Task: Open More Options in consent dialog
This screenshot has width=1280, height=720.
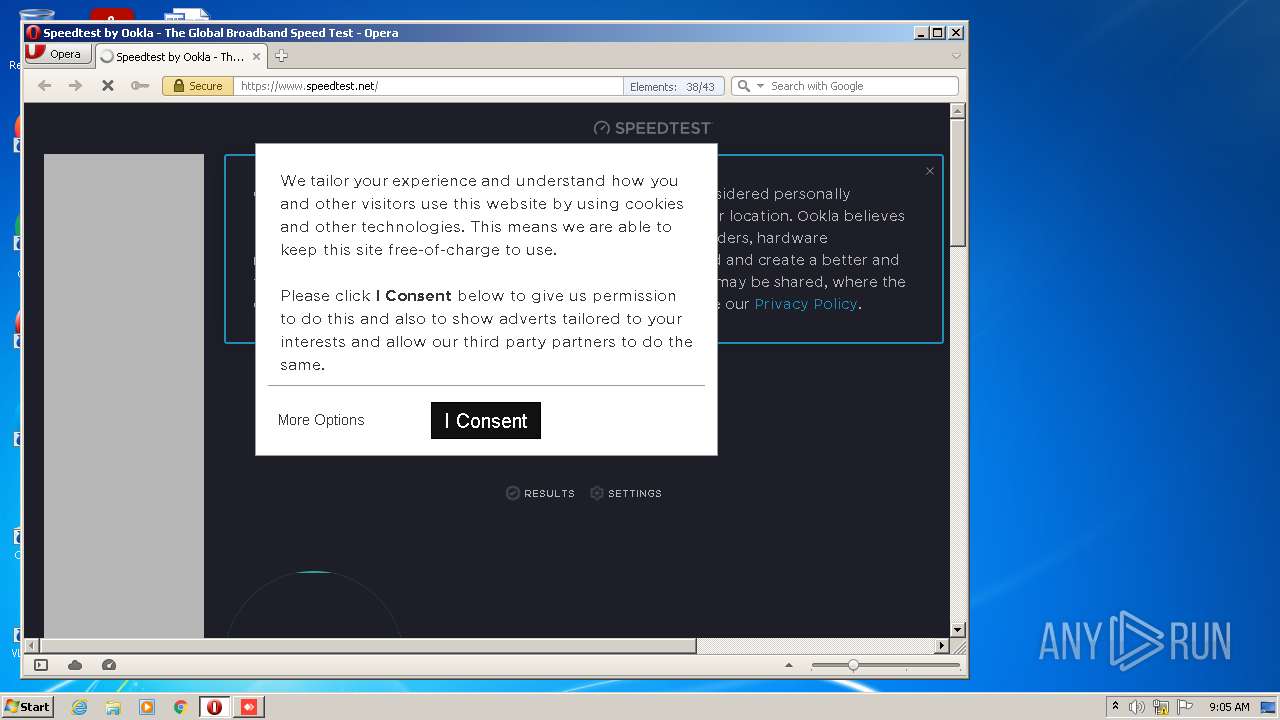Action: [x=321, y=420]
